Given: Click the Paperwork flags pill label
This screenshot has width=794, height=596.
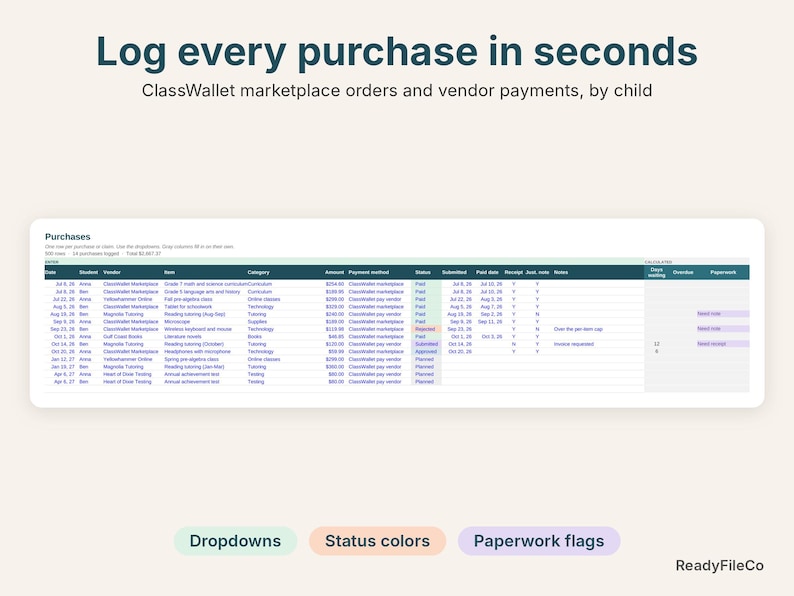Looking at the screenshot, I should click(x=539, y=541).
